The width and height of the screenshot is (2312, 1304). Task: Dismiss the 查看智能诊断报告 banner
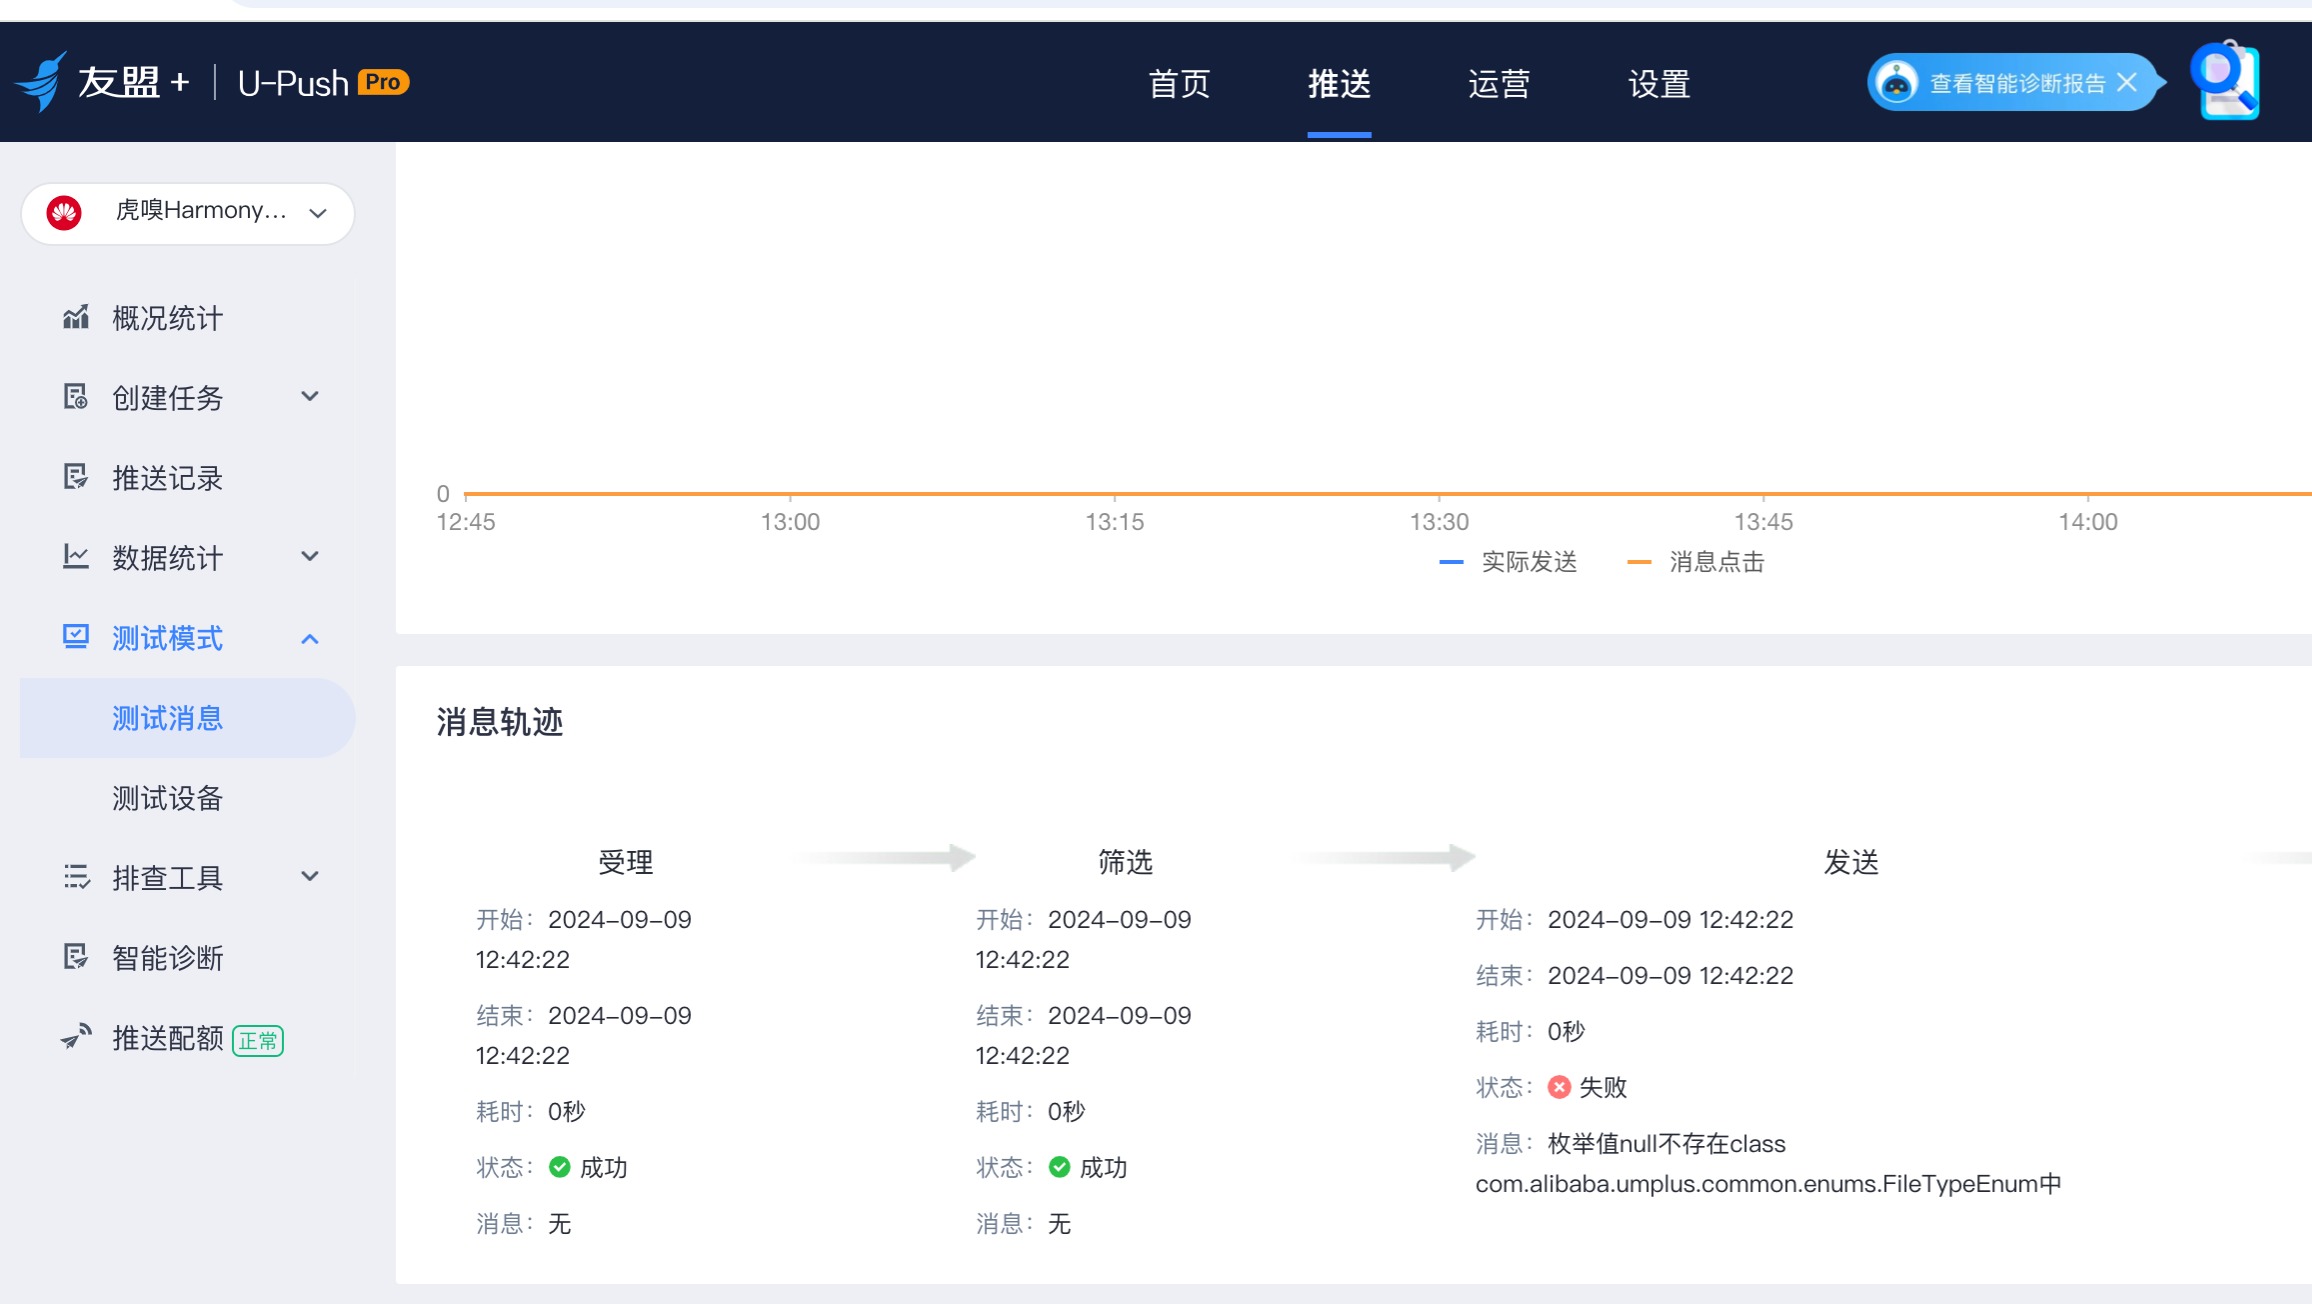2127,82
